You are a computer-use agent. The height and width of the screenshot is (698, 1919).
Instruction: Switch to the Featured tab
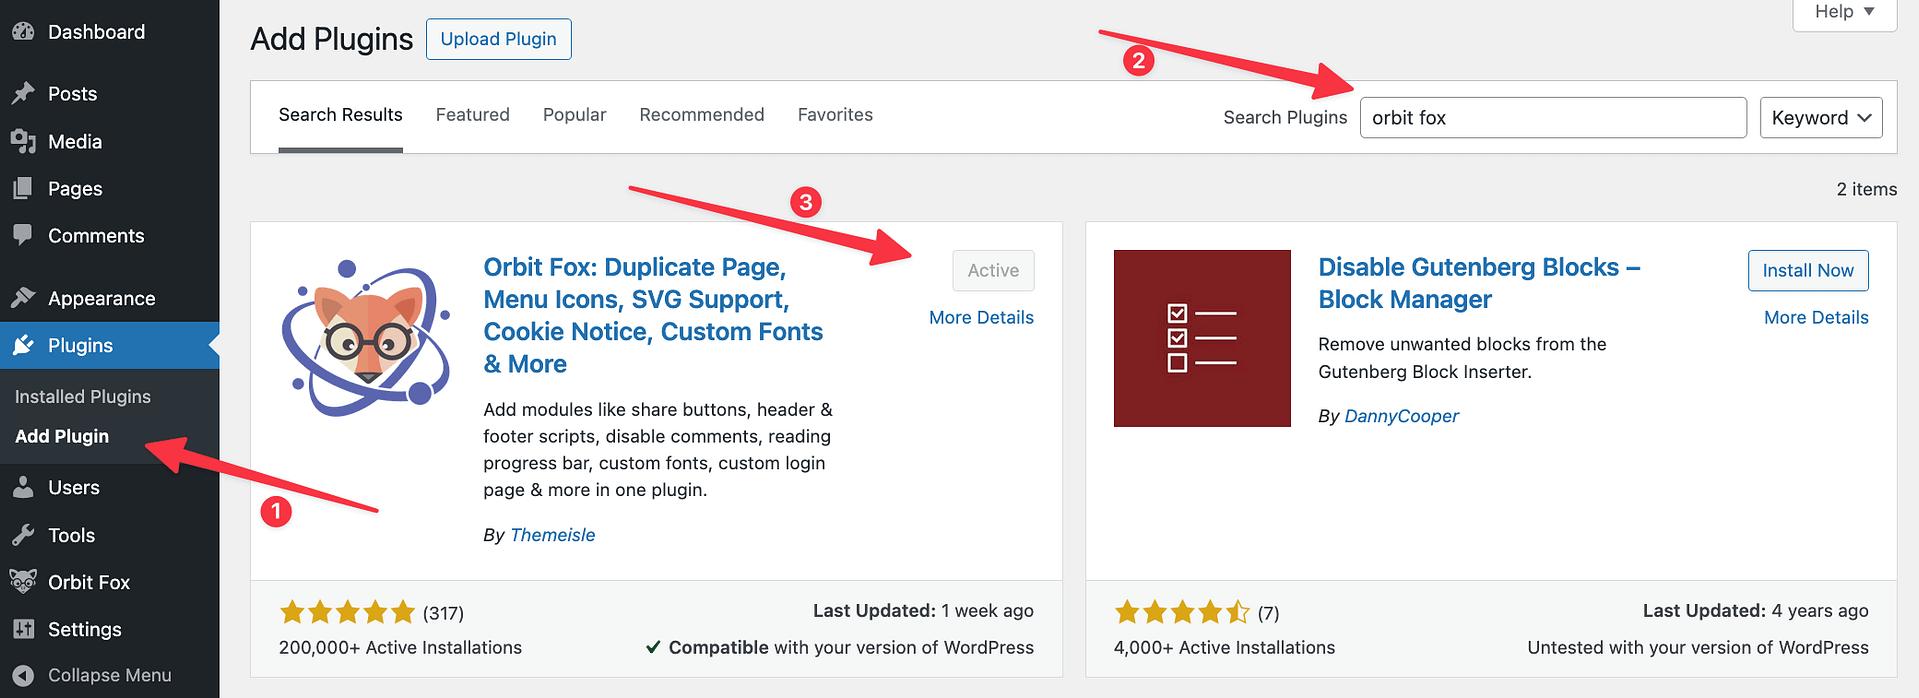point(472,115)
